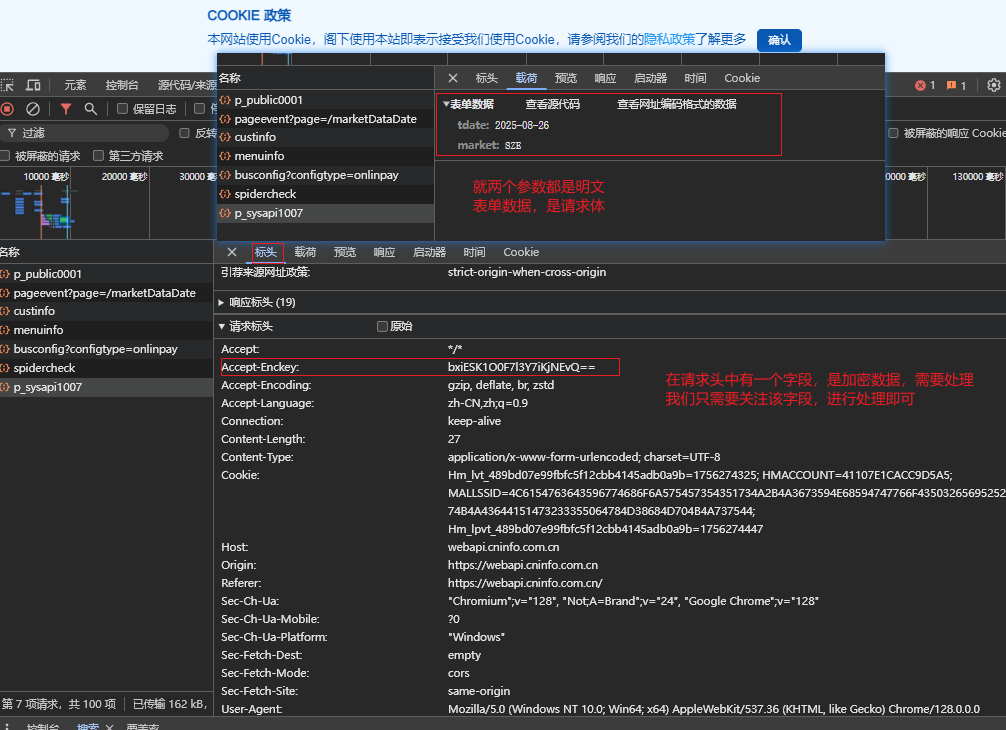Open 预览 tab in lower pane

[345, 252]
